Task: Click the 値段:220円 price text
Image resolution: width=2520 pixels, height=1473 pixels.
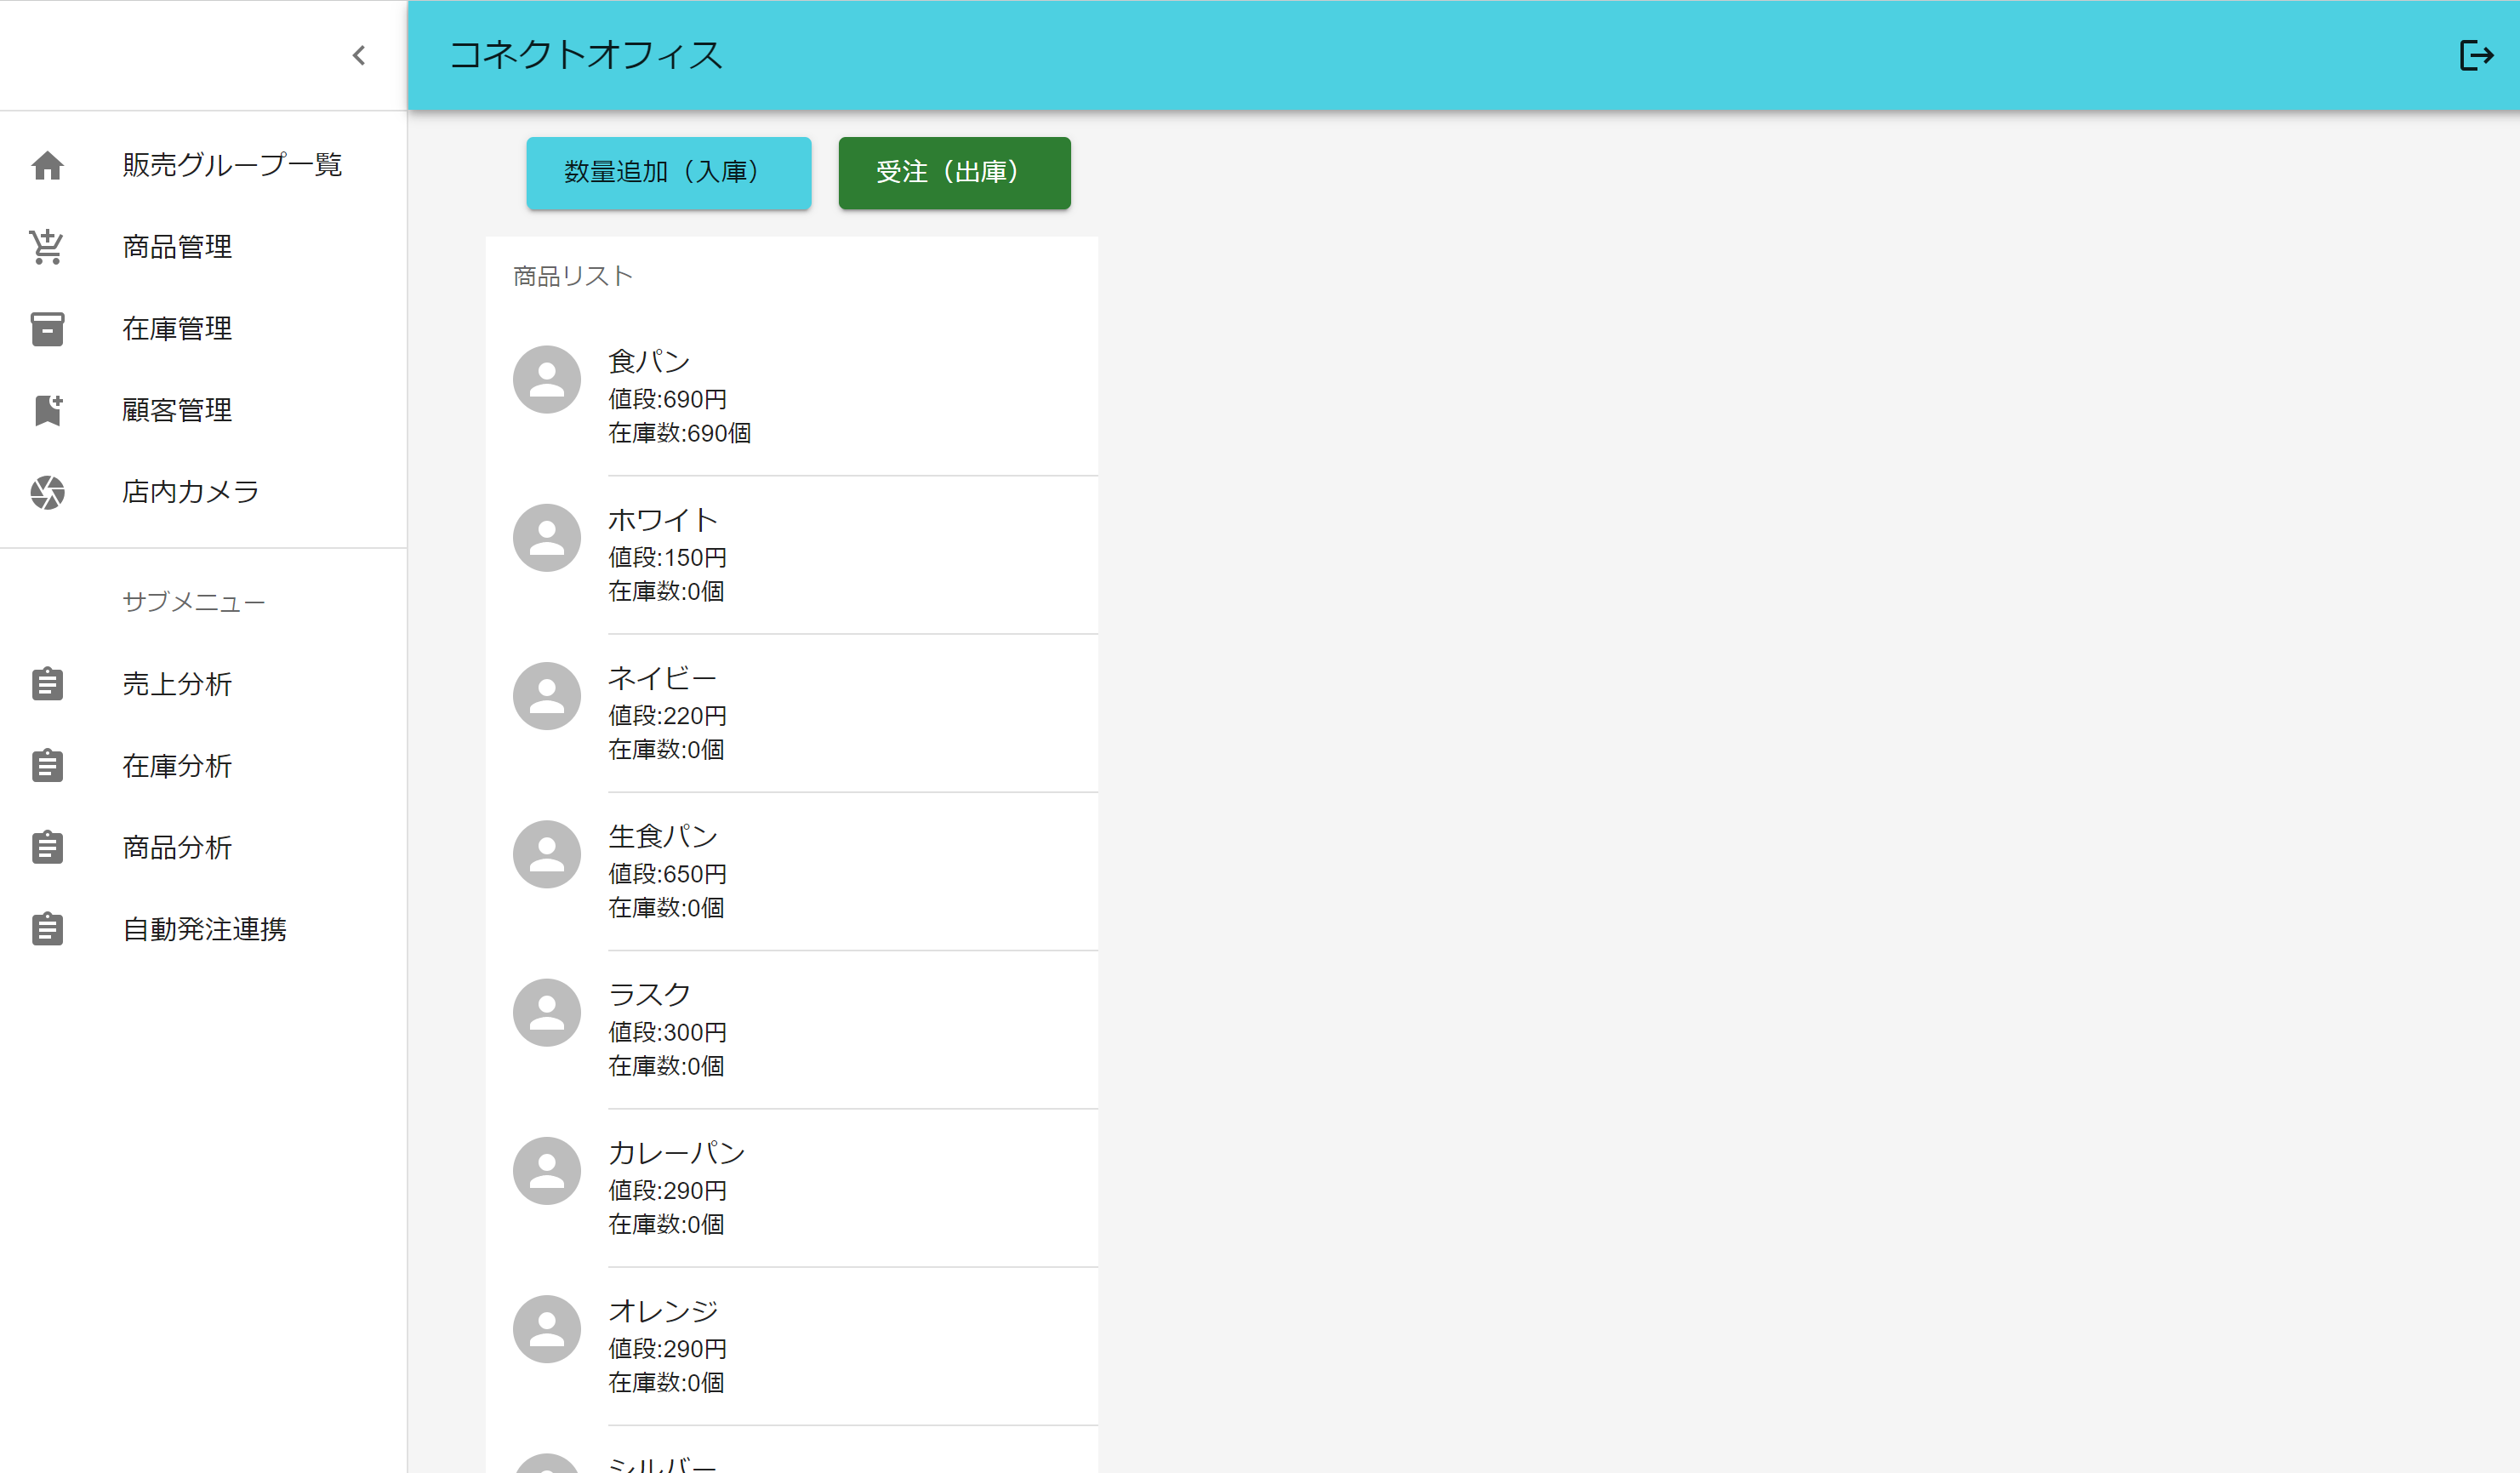Action: [x=667, y=716]
